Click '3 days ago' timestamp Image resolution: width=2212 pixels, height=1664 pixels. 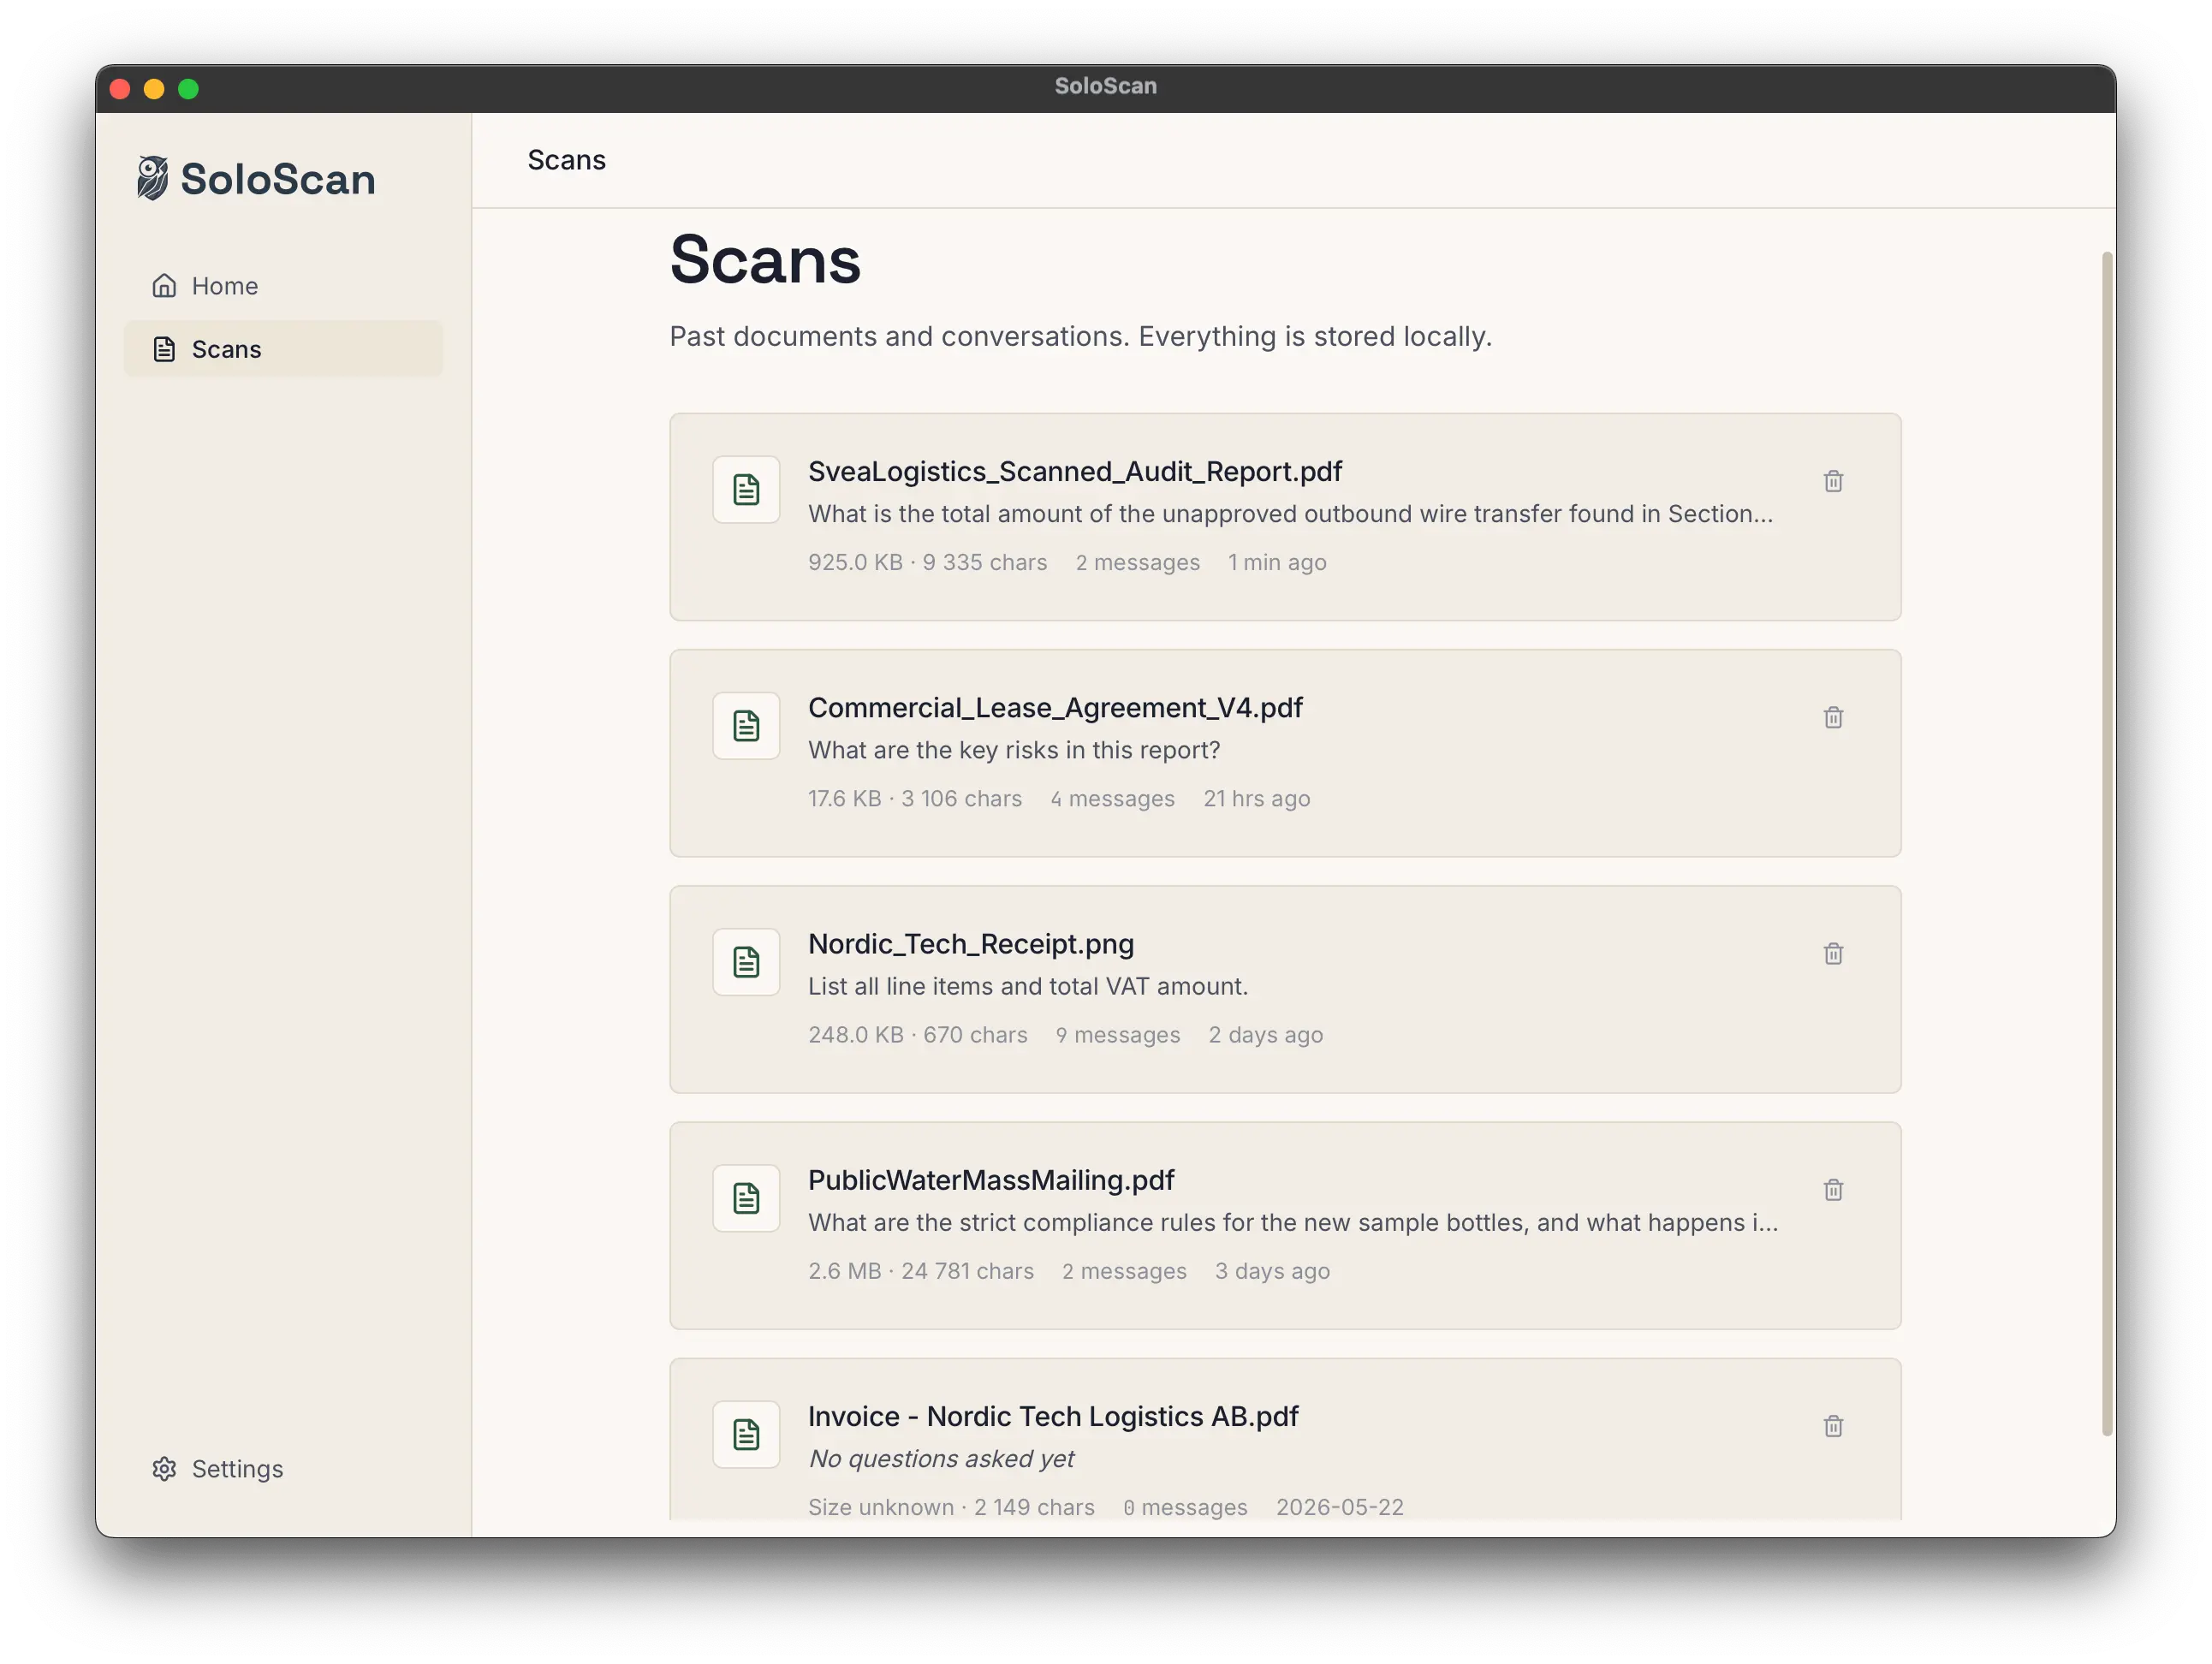1272,1271
